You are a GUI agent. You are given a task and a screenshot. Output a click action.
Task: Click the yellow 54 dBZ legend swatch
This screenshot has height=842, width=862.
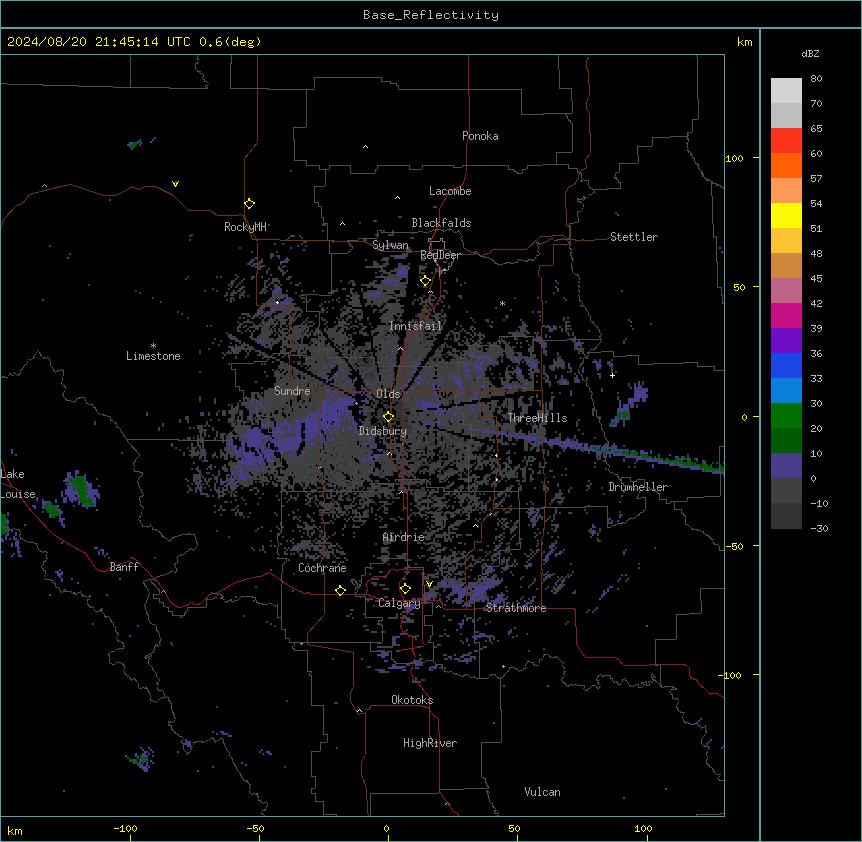[x=786, y=215]
